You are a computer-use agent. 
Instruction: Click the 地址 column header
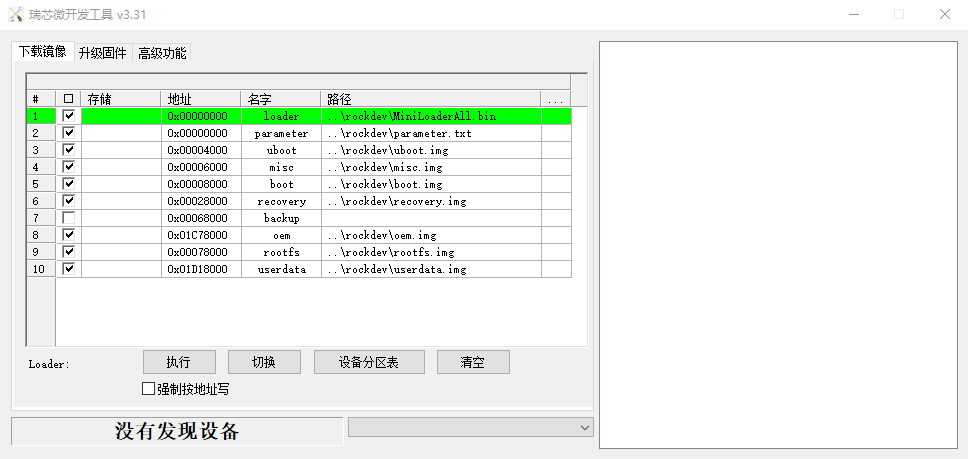[x=201, y=99]
